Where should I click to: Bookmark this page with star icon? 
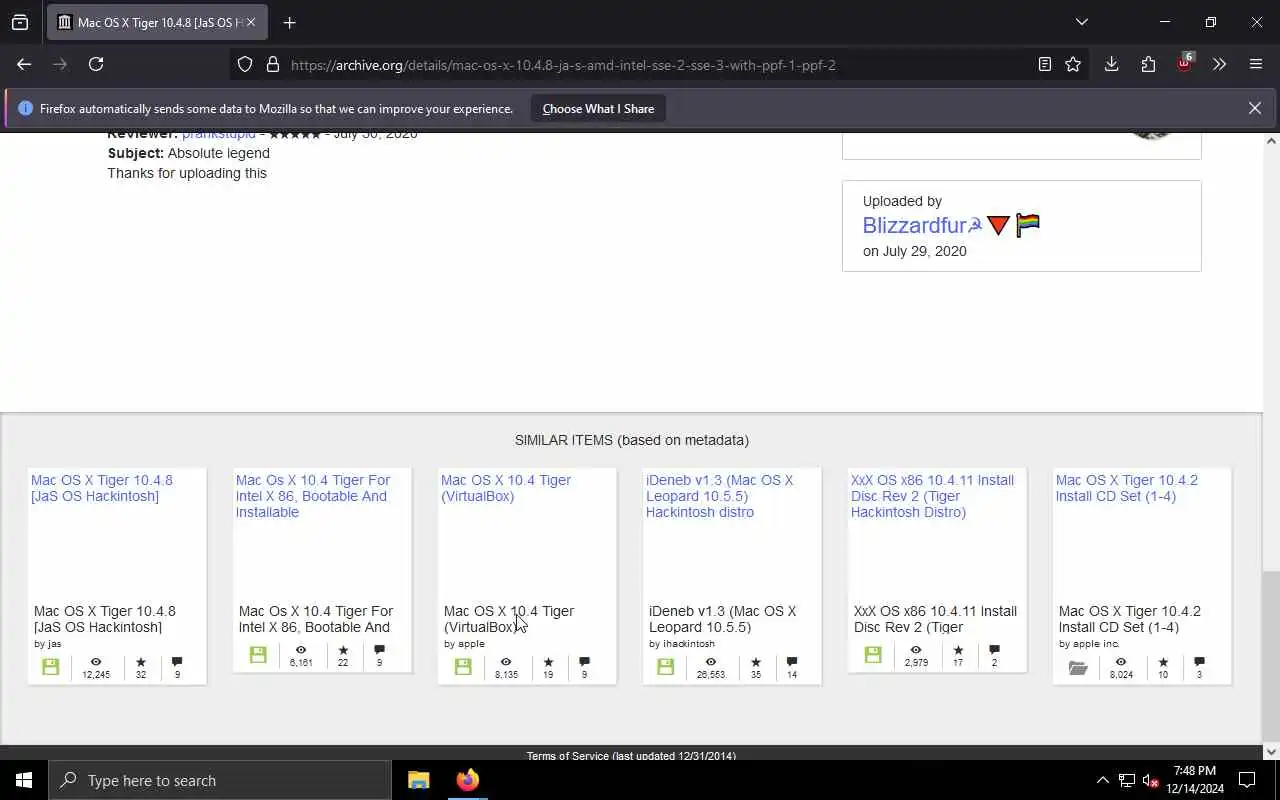(1073, 64)
